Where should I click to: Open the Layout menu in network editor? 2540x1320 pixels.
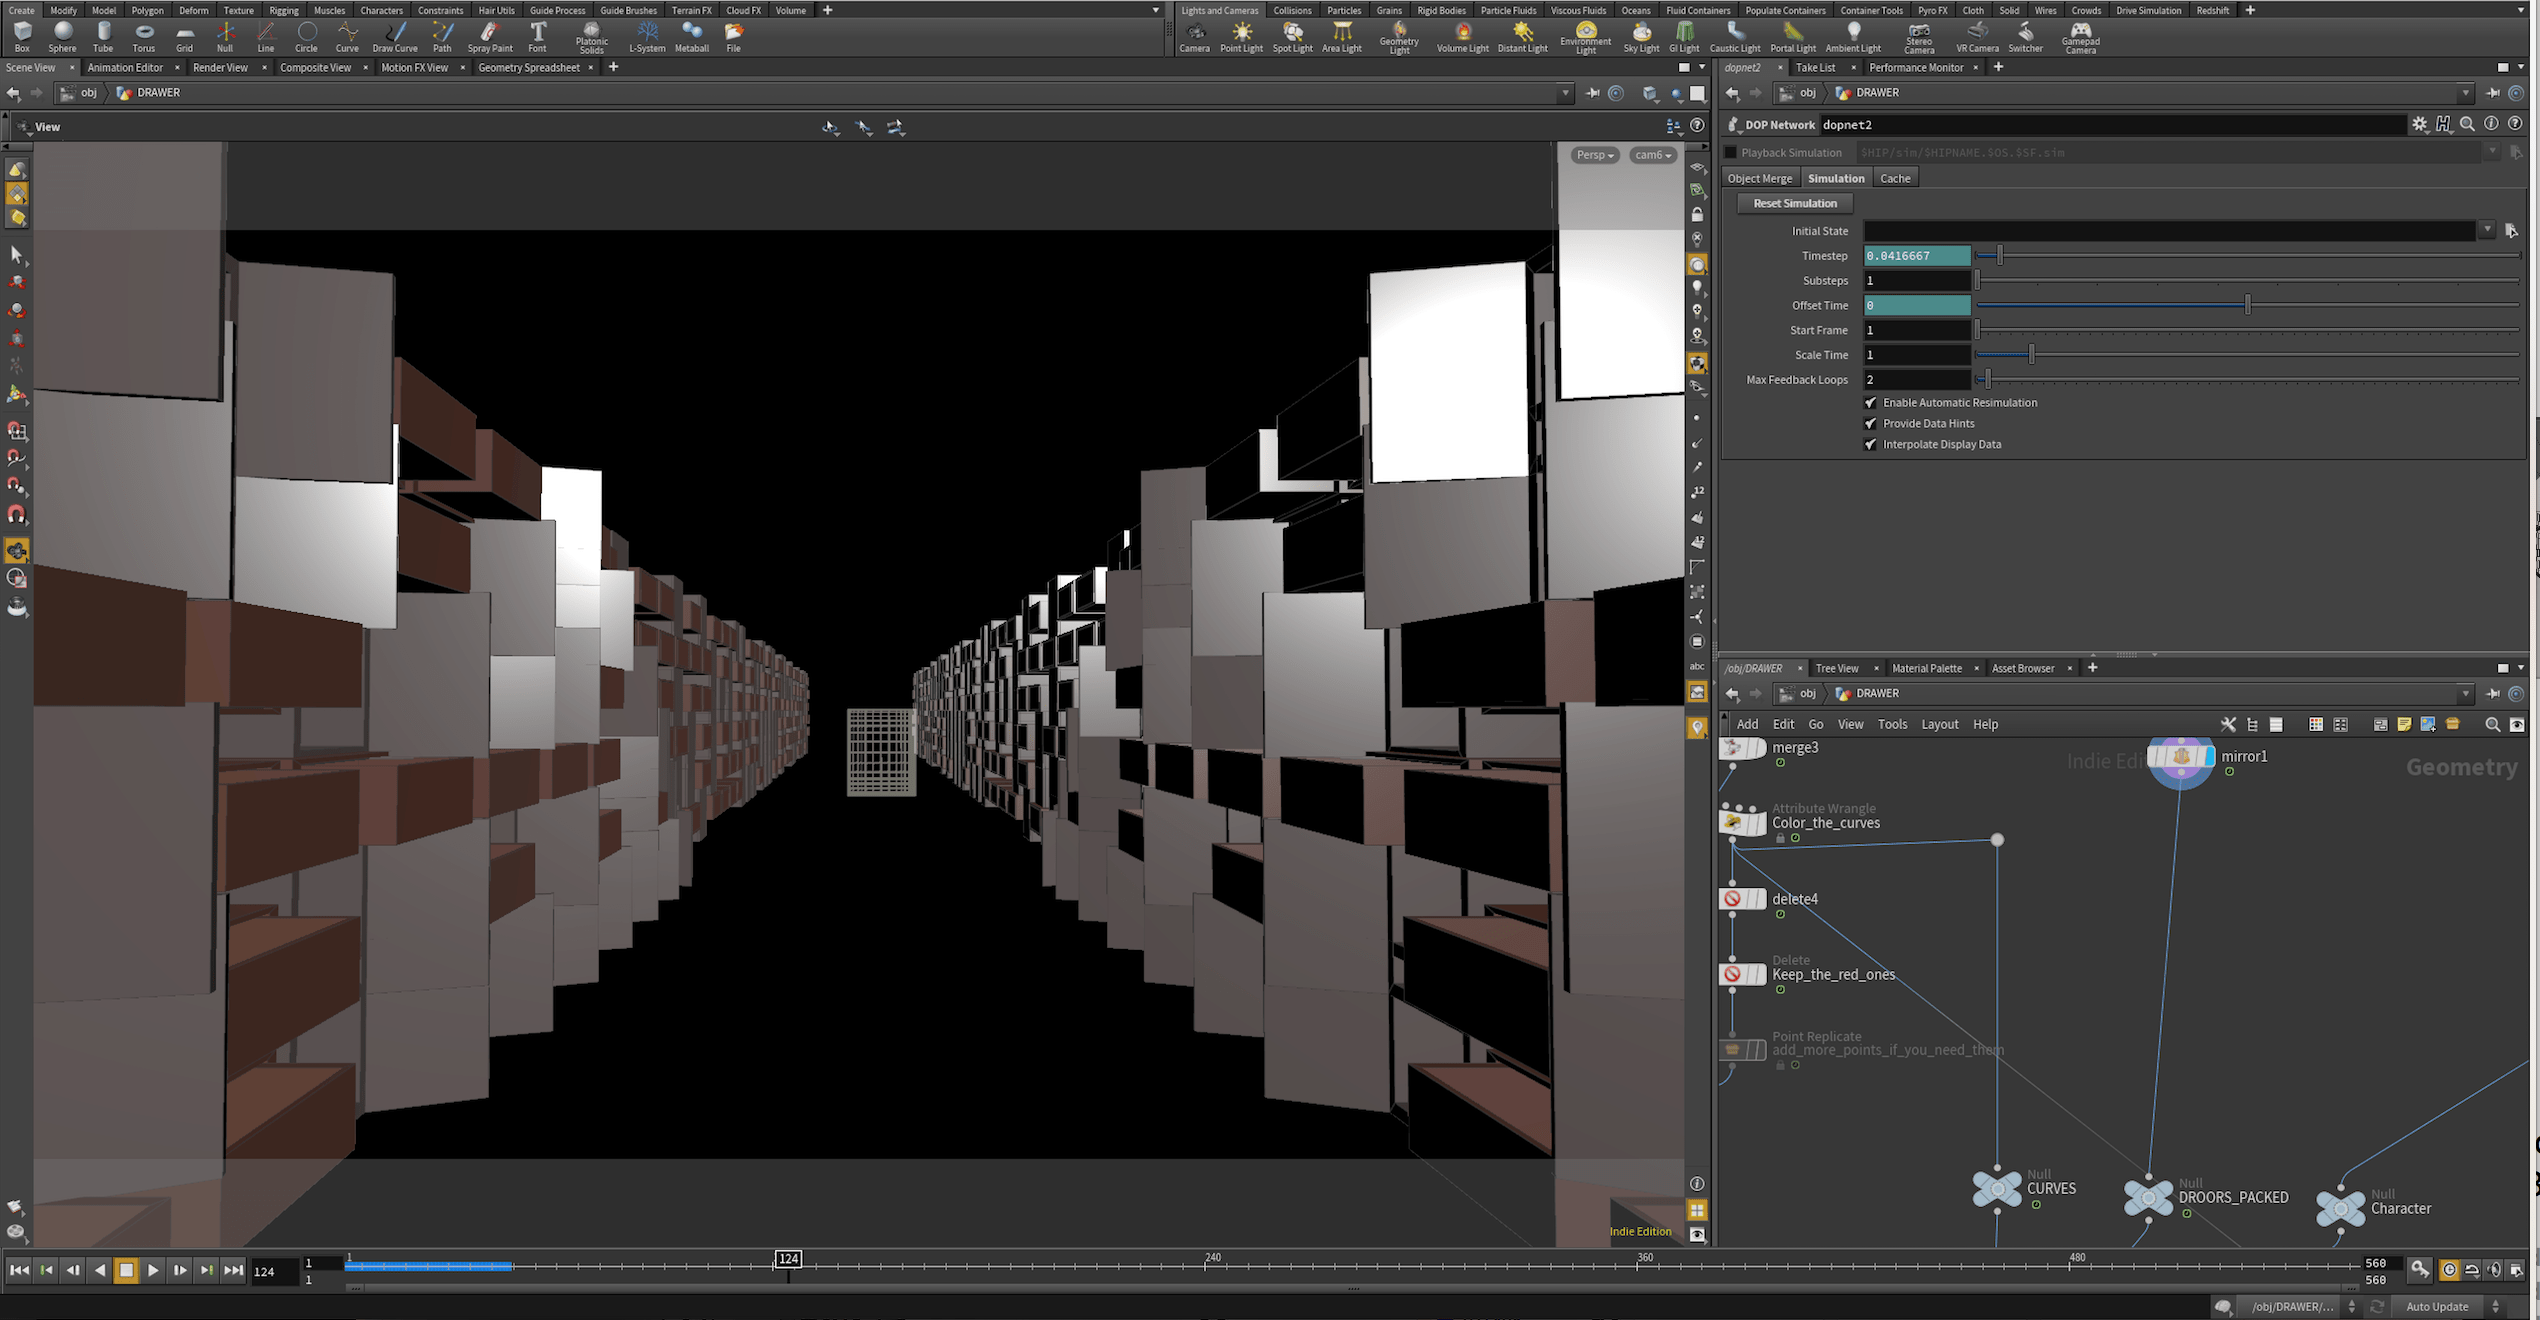[x=1939, y=725]
